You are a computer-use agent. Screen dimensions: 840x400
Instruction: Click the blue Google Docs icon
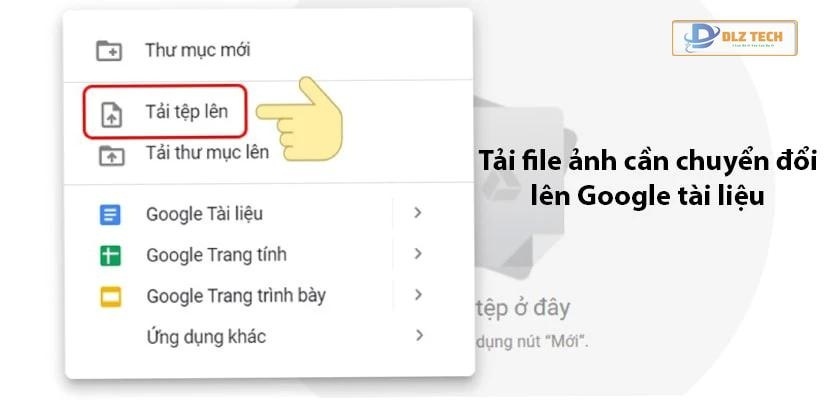tap(110, 215)
